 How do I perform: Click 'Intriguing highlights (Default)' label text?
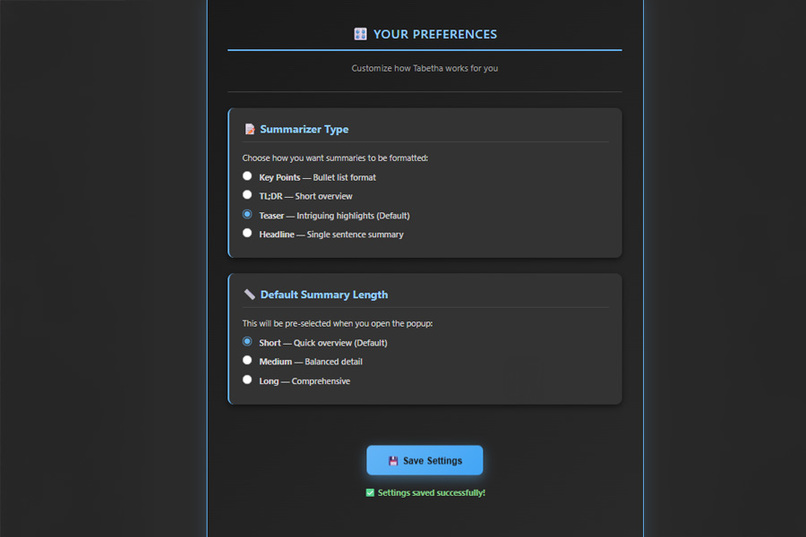353,216
